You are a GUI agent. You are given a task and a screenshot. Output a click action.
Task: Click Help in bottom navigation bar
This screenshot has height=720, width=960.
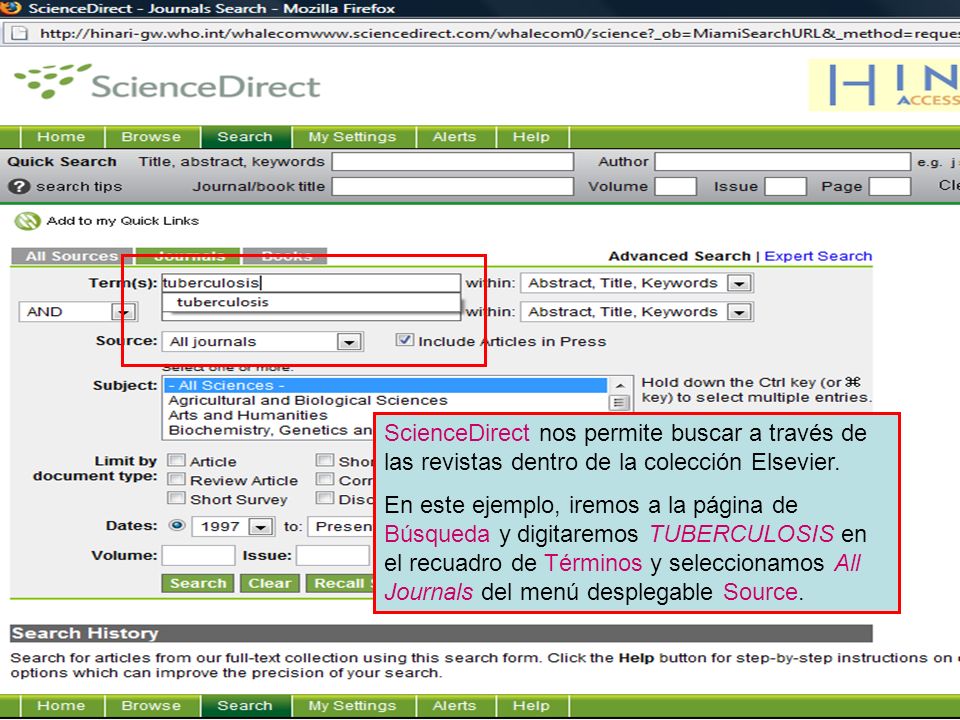531,705
